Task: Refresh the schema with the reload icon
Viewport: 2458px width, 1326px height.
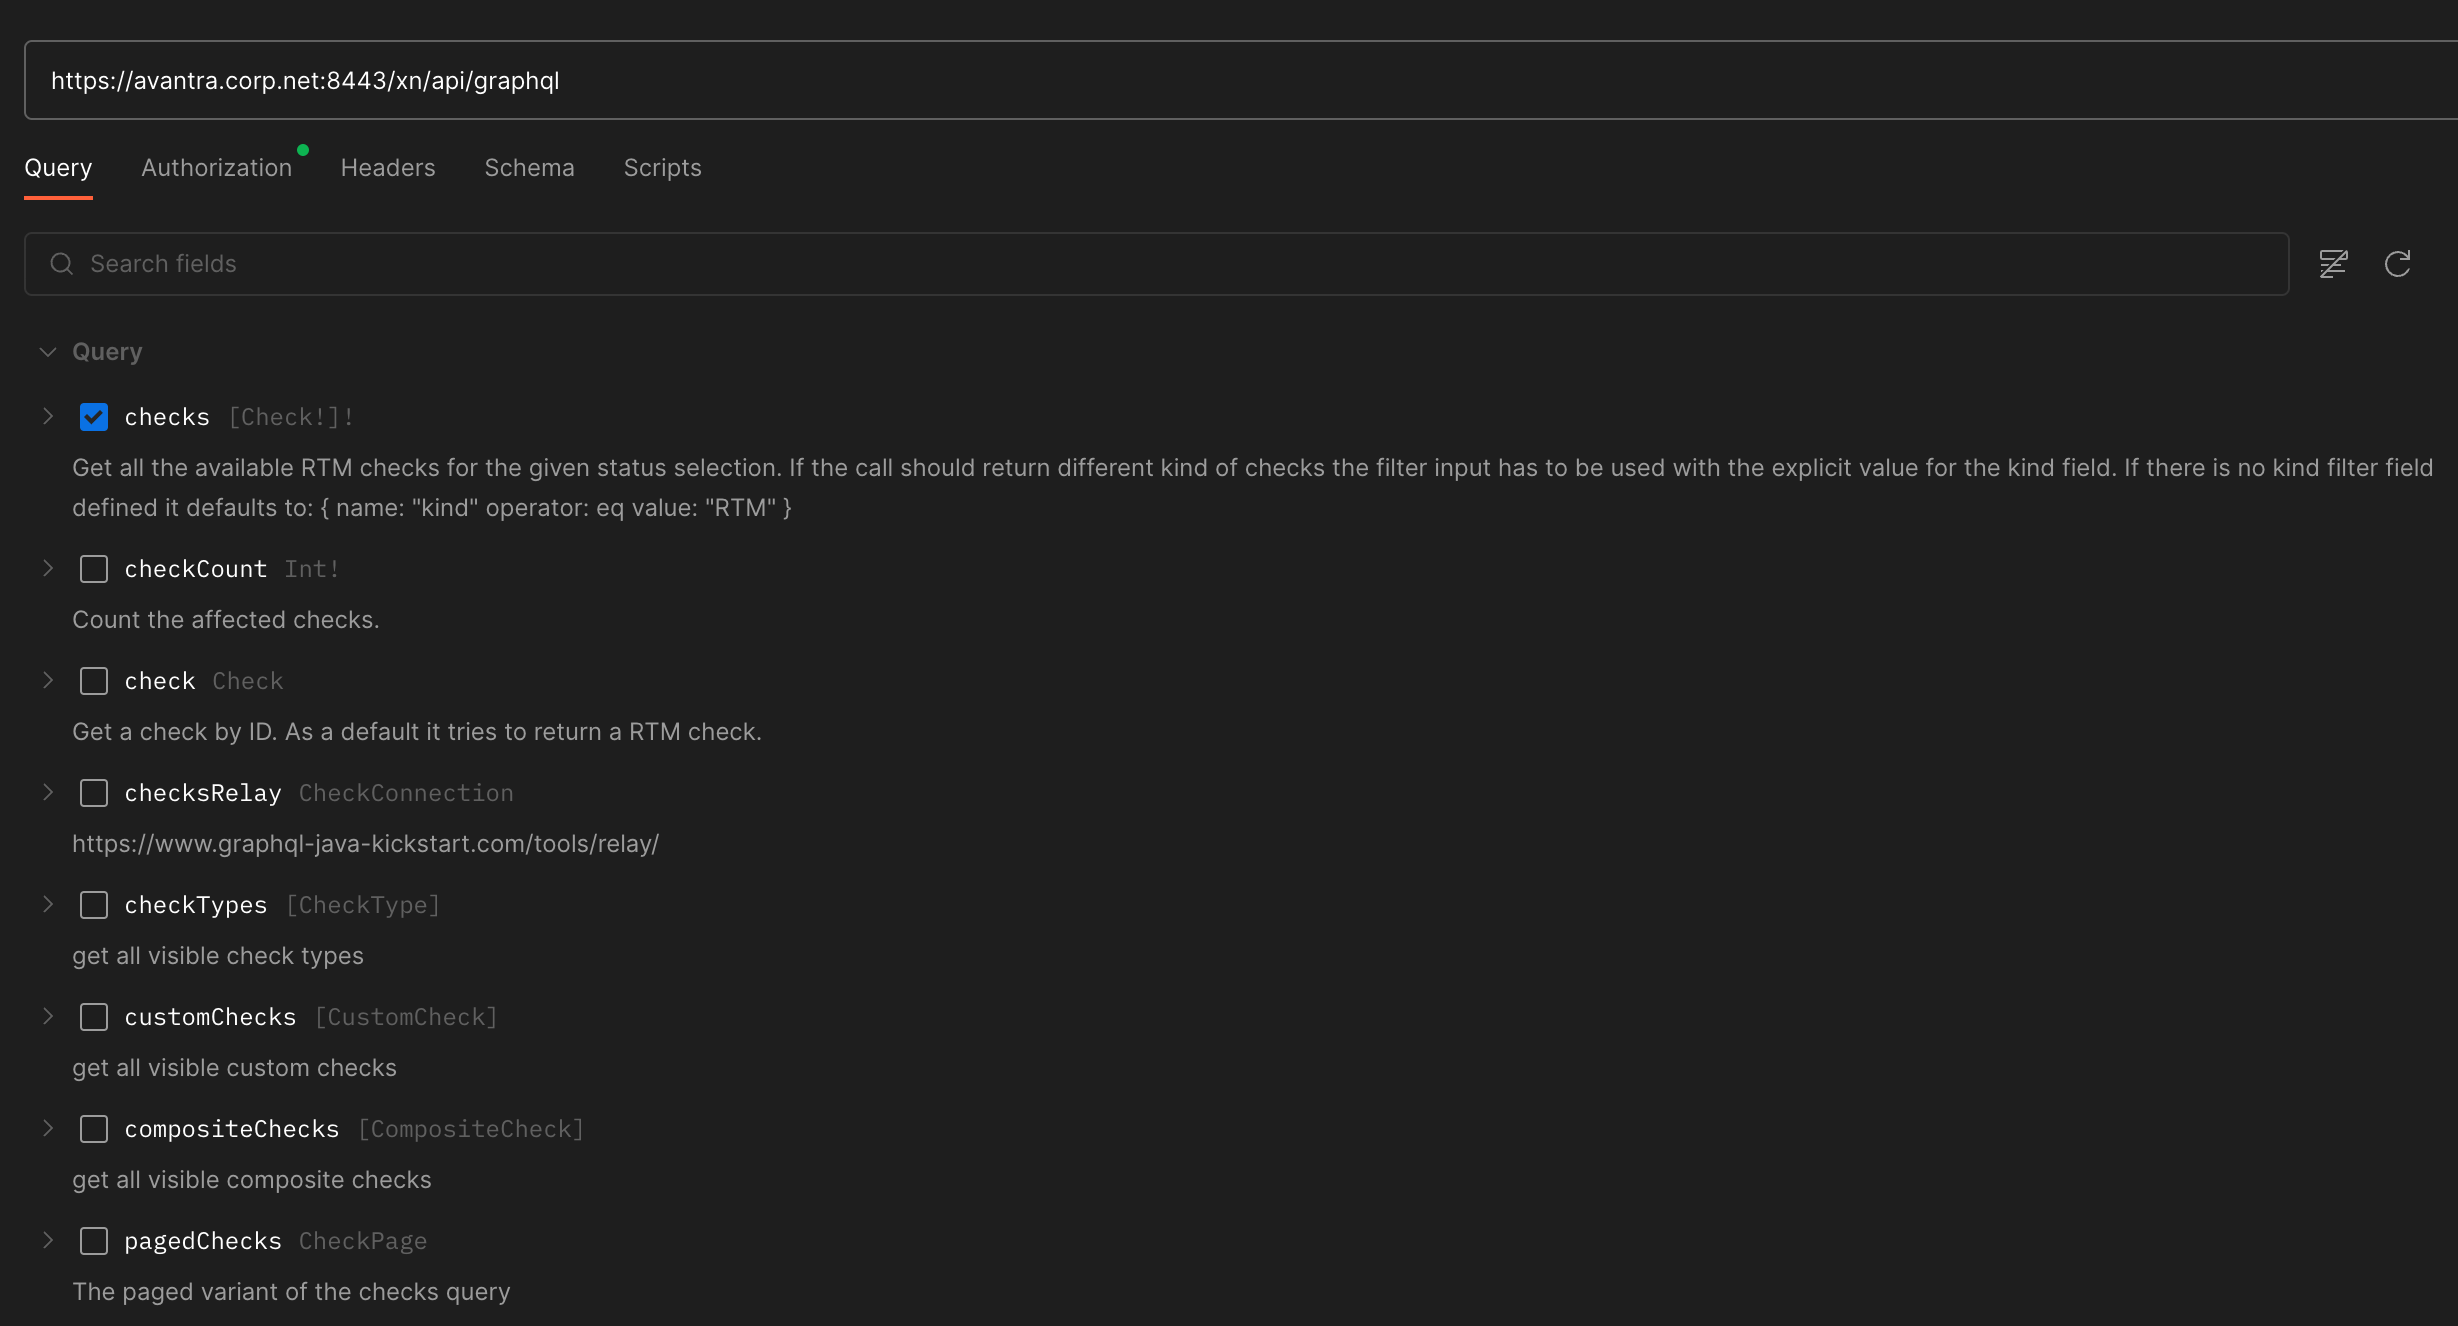Action: [x=2398, y=264]
